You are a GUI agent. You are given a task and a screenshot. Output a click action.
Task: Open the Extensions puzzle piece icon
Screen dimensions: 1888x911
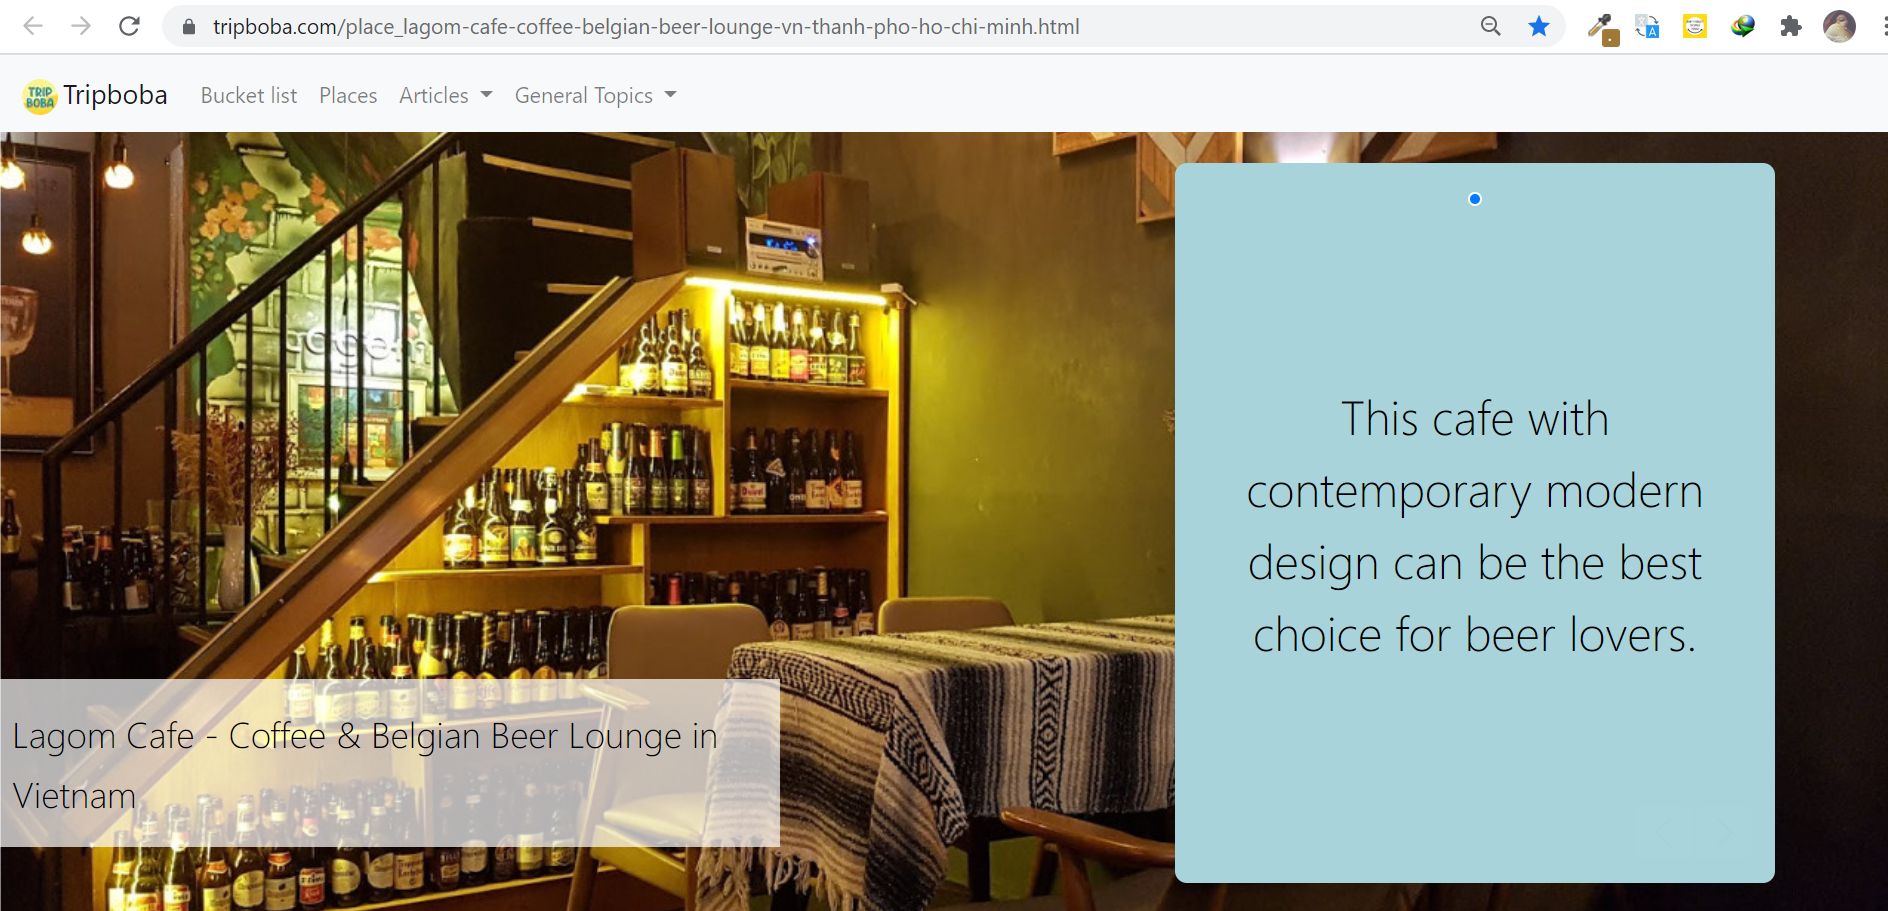(1791, 26)
